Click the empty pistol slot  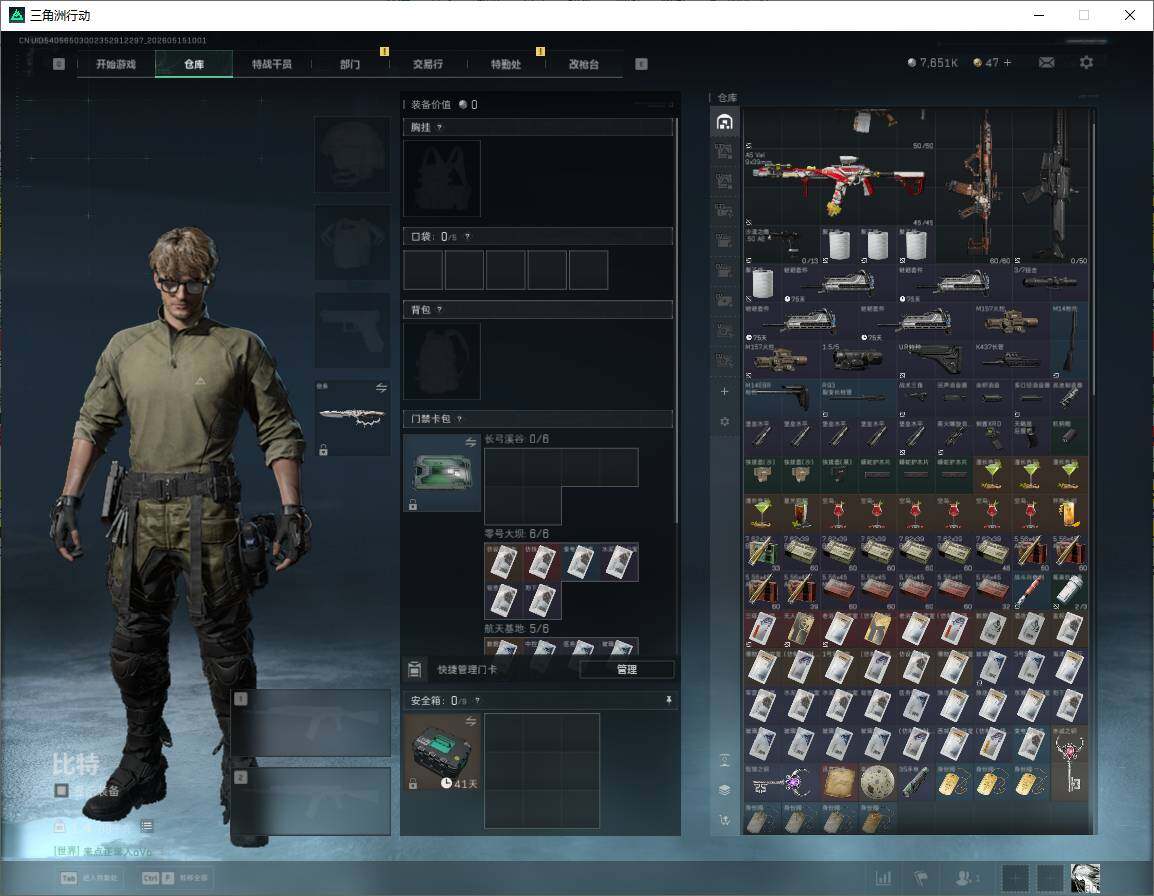tap(353, 330)
